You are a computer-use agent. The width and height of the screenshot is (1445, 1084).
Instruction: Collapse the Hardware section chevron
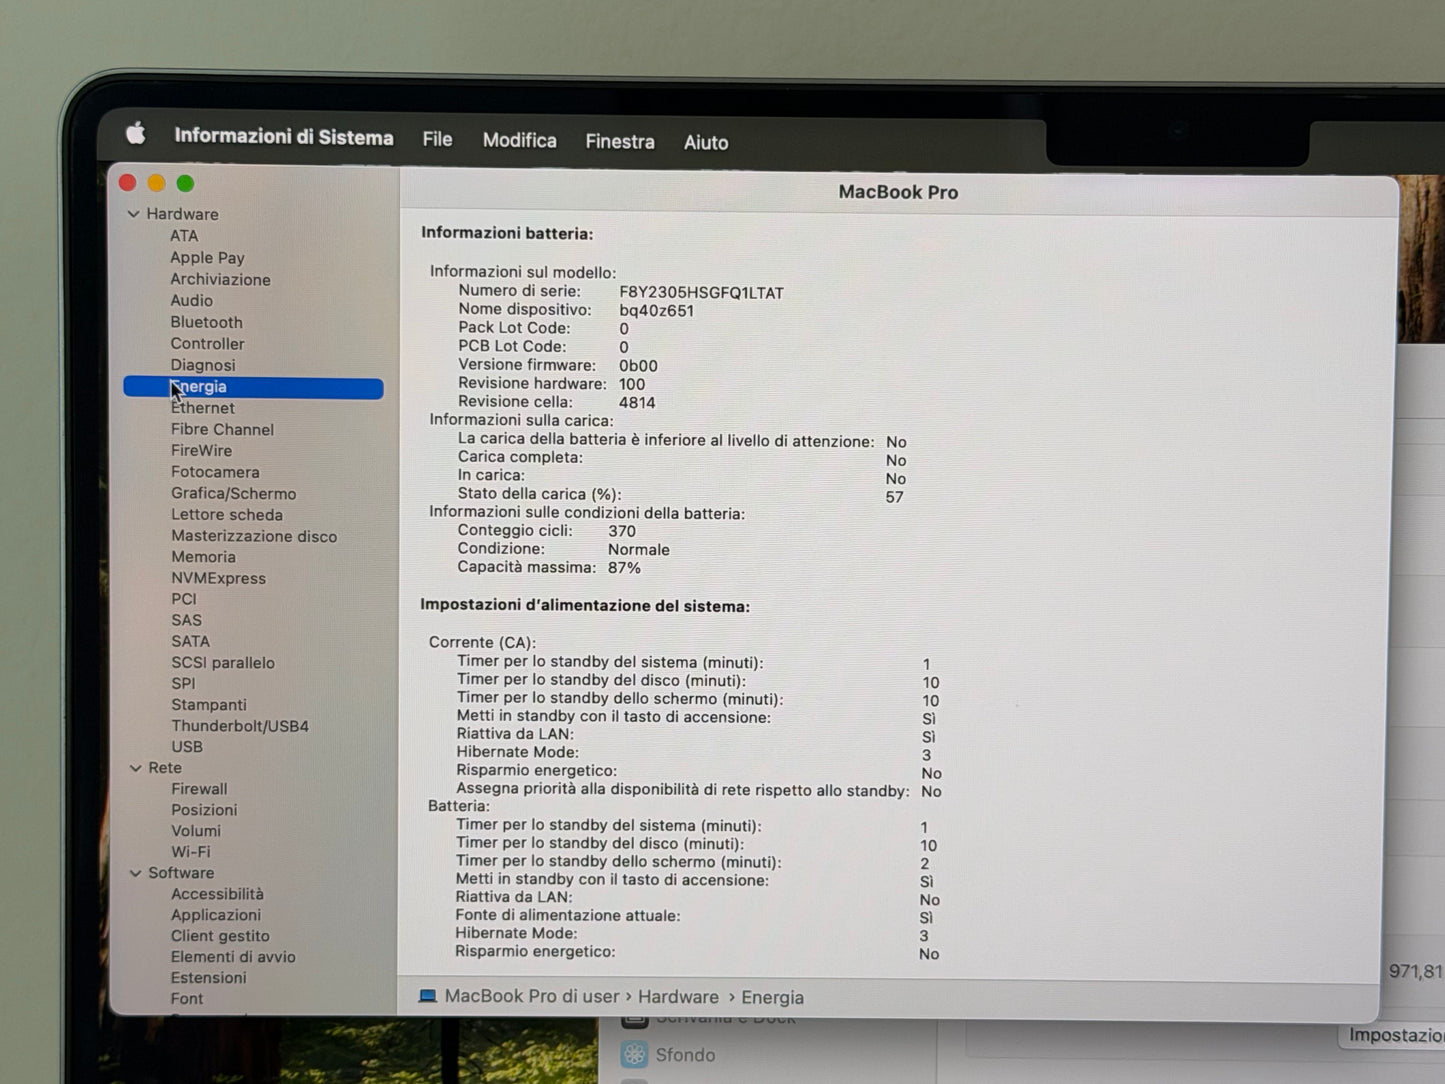pos(134,214)
